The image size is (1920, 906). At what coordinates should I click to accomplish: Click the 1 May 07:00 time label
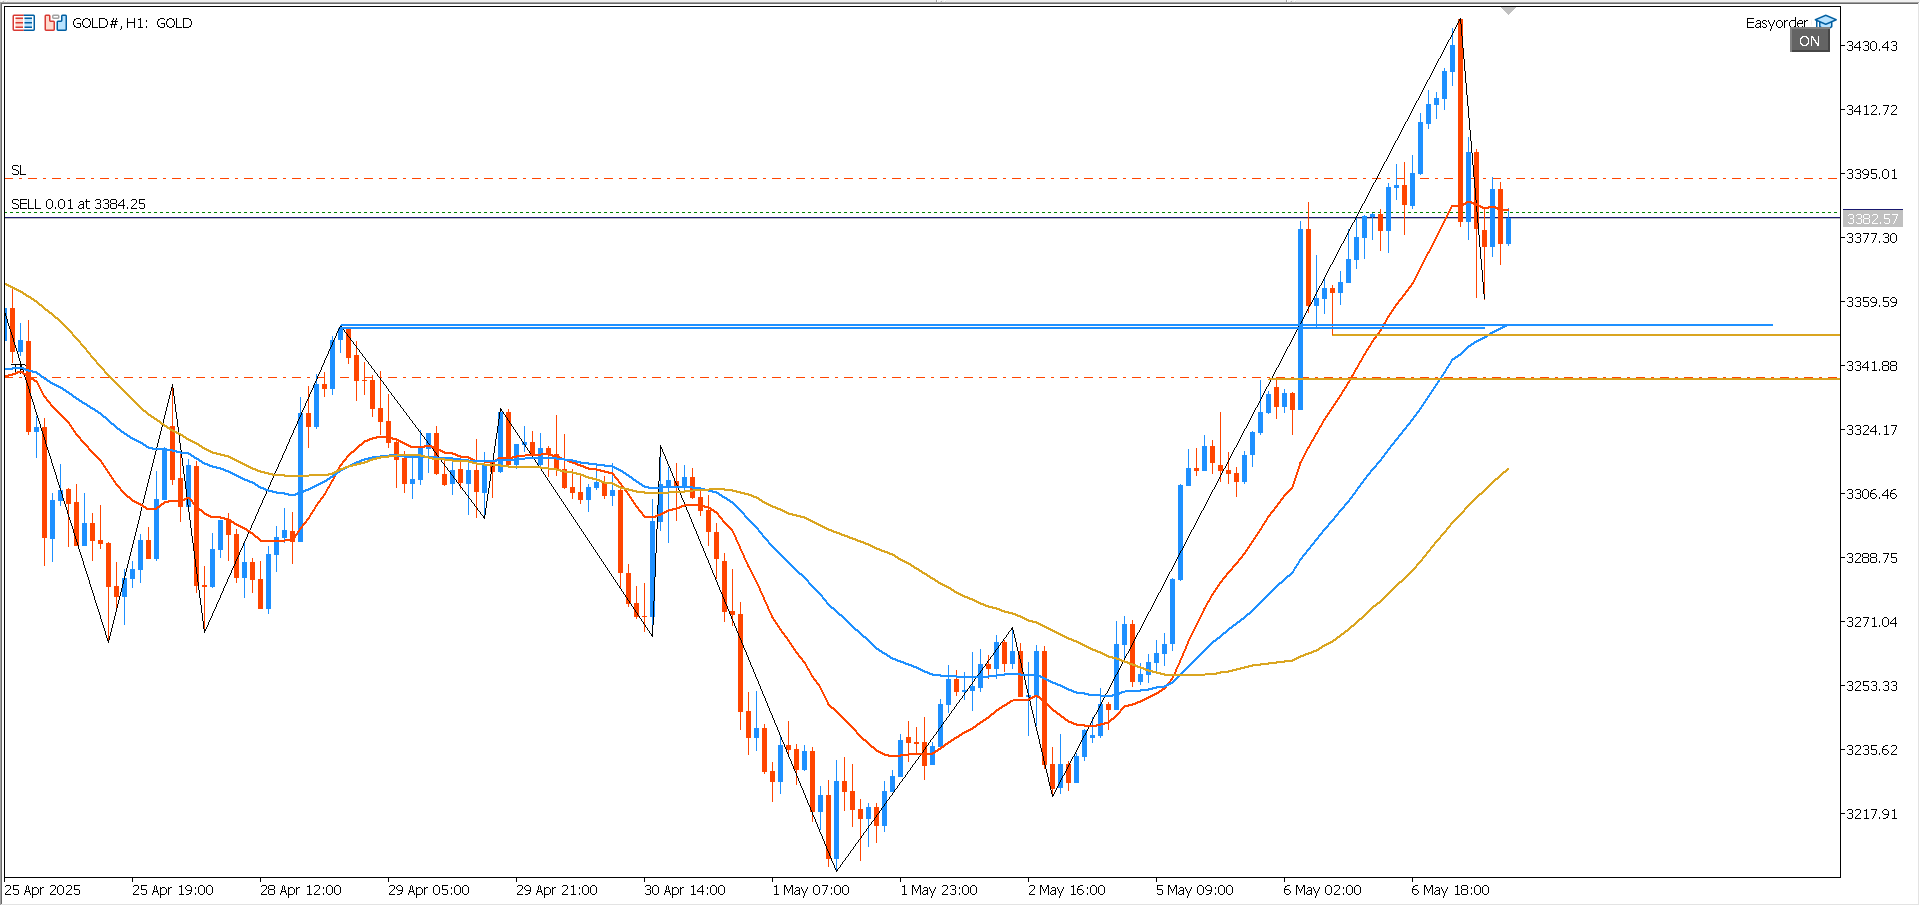coord(811,890)
